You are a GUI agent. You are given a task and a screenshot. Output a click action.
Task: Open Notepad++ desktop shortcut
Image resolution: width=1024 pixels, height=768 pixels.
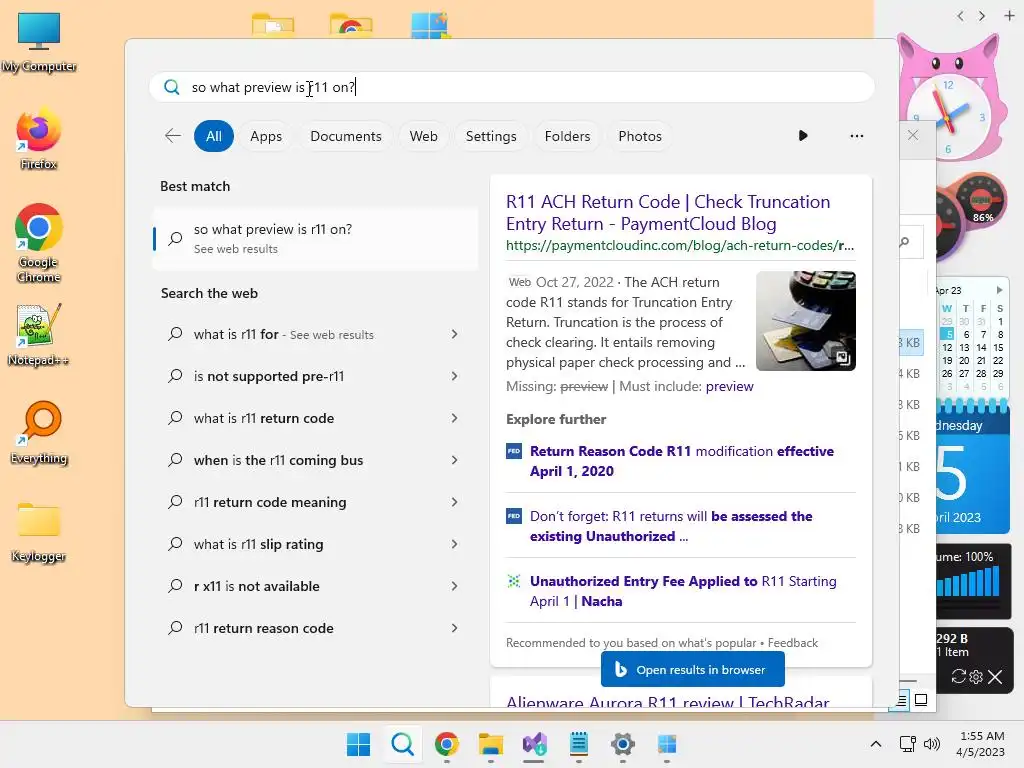pos(39,335)
